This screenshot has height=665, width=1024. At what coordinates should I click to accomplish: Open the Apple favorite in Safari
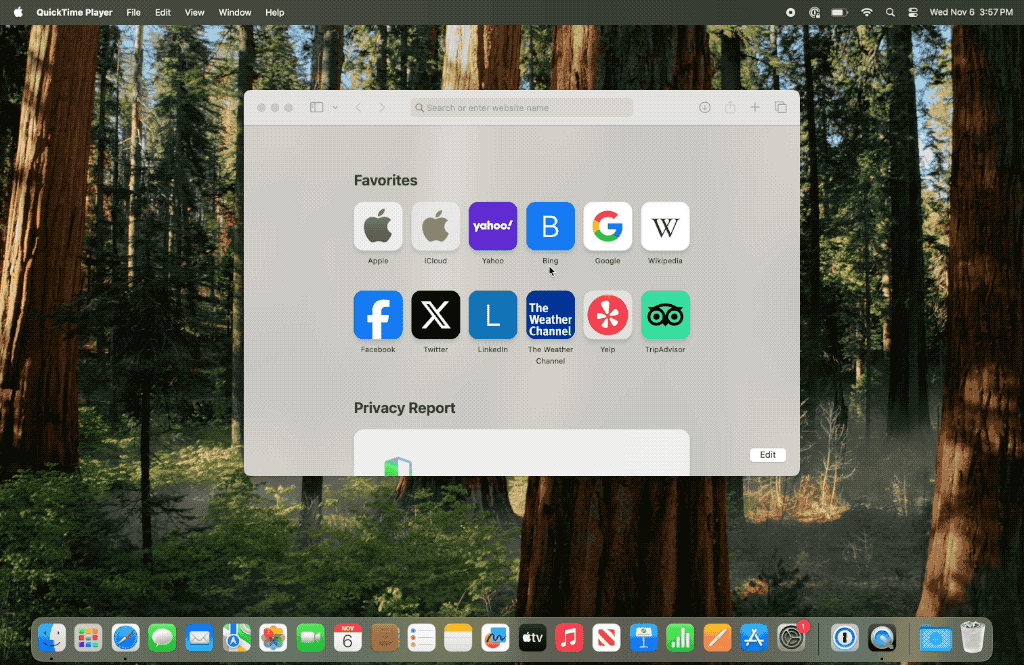[378, 226]
